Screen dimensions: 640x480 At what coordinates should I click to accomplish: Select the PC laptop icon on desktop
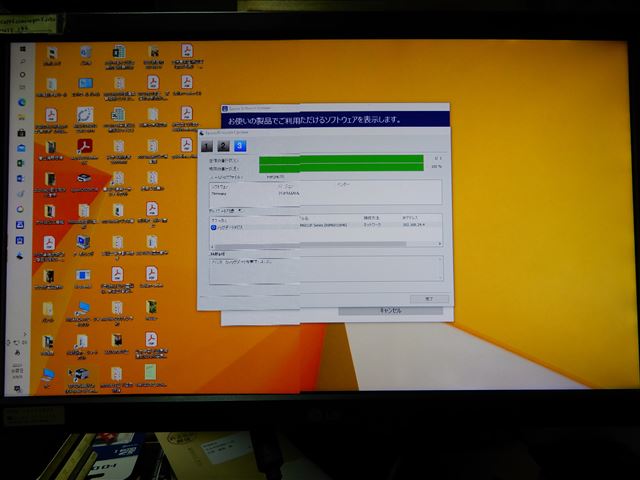point(48,374)
